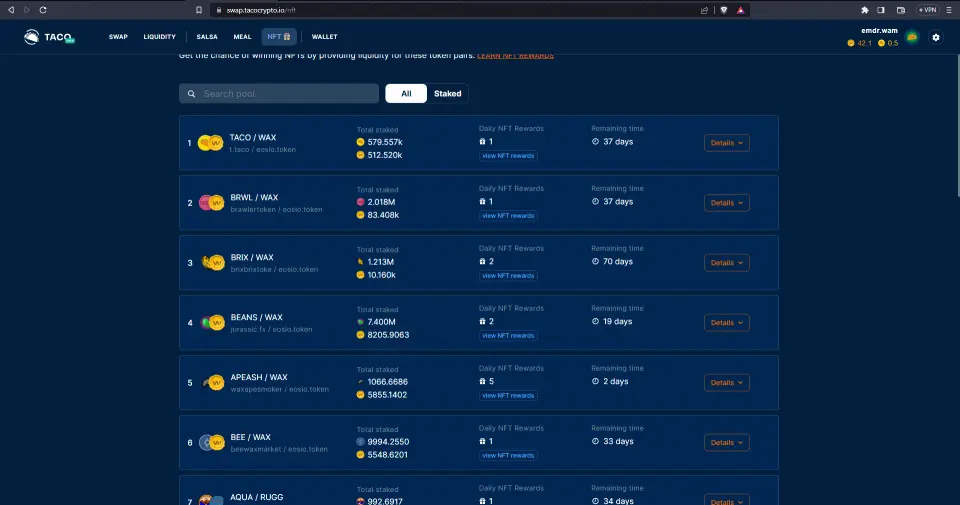Open the LEARN NFT REWARDS link
The image size is (960, 505).
click(x=516, y=56)
